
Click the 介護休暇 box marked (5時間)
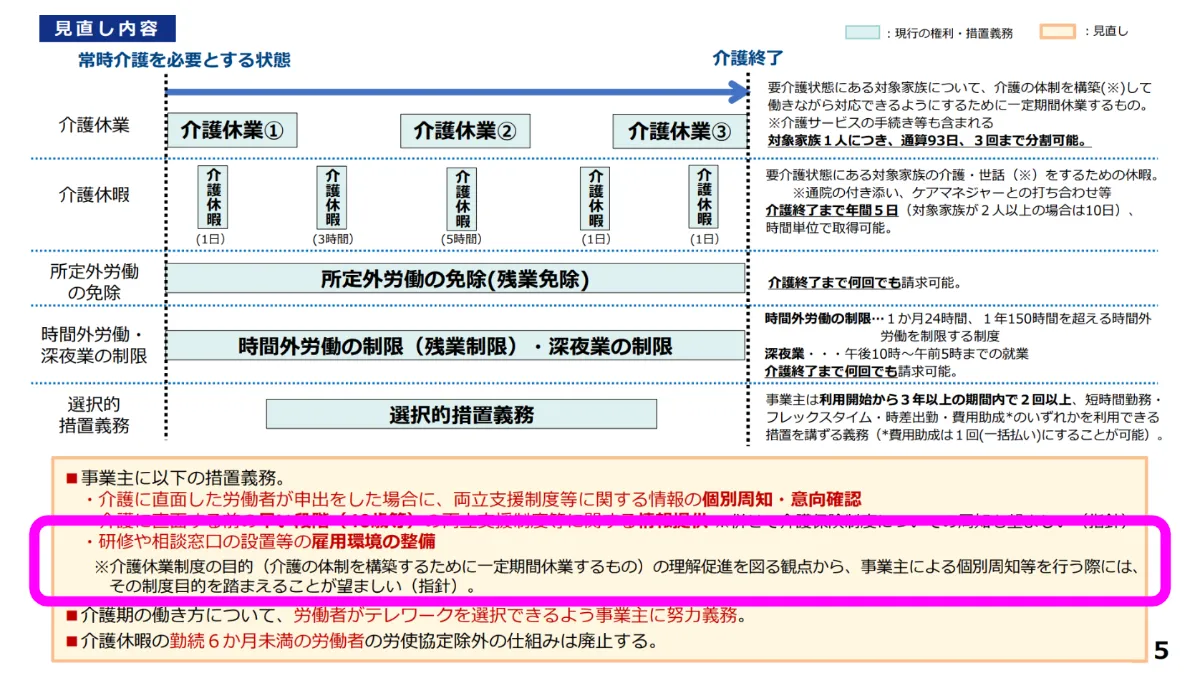[461, 198]
